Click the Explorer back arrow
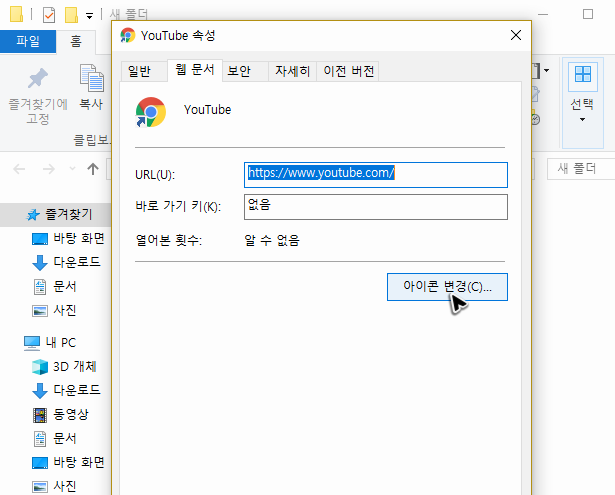Image resolution: width=615 pixels, height=495 pixels. (19, 169)
